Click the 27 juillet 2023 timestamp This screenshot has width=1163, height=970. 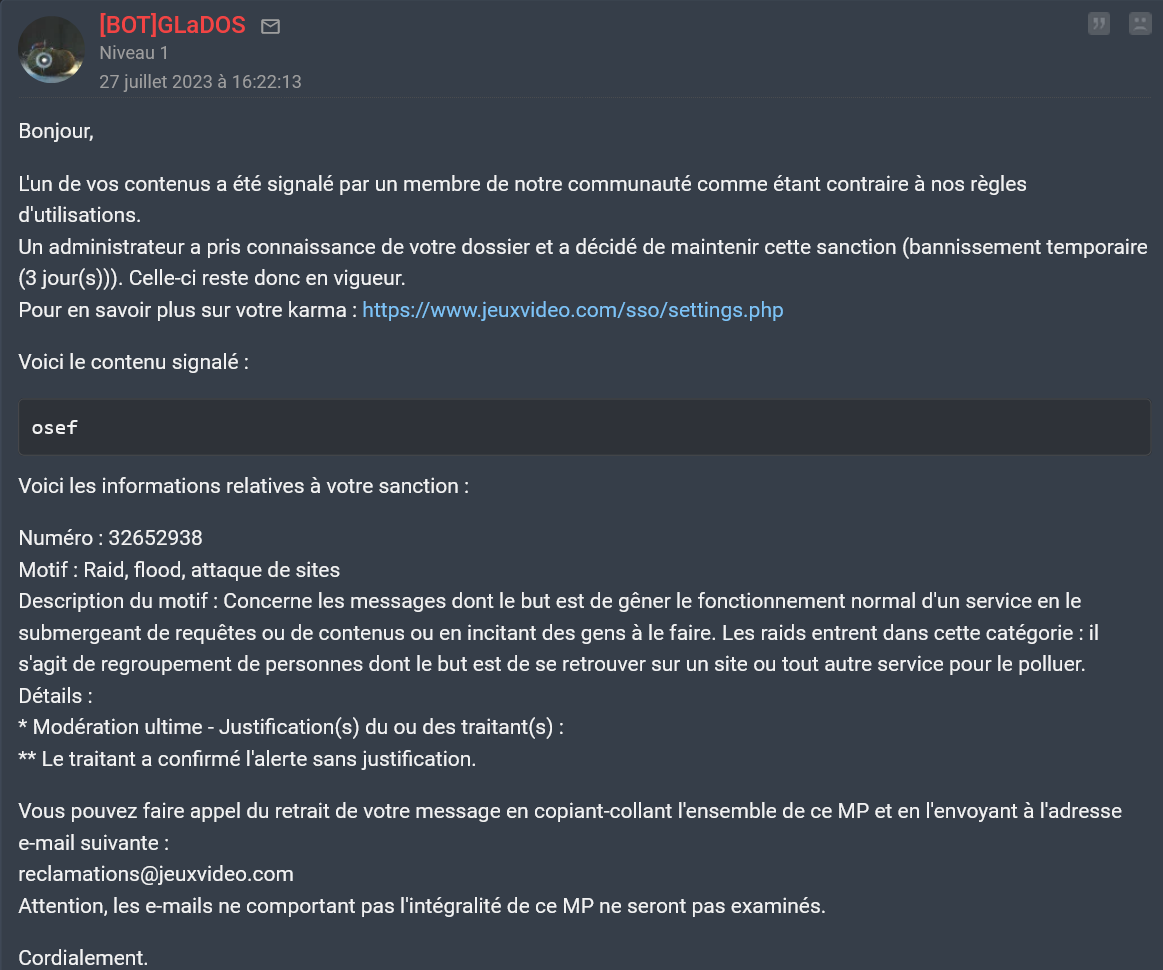[200, 82]
